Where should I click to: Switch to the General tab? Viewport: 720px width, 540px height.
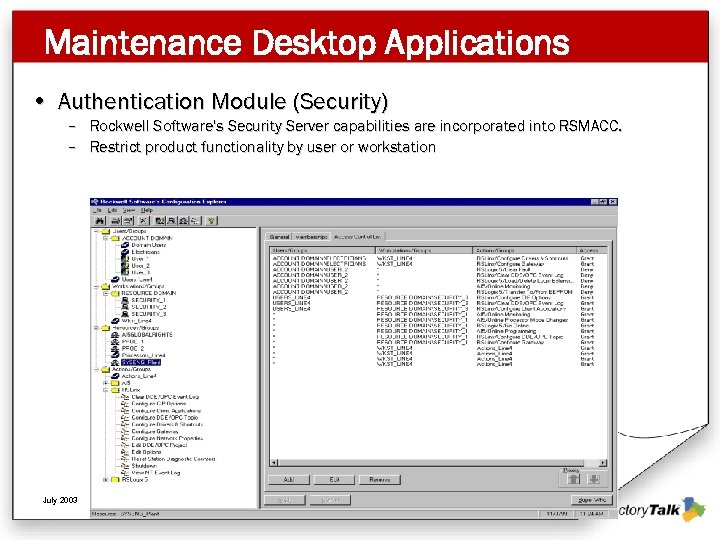280,237
